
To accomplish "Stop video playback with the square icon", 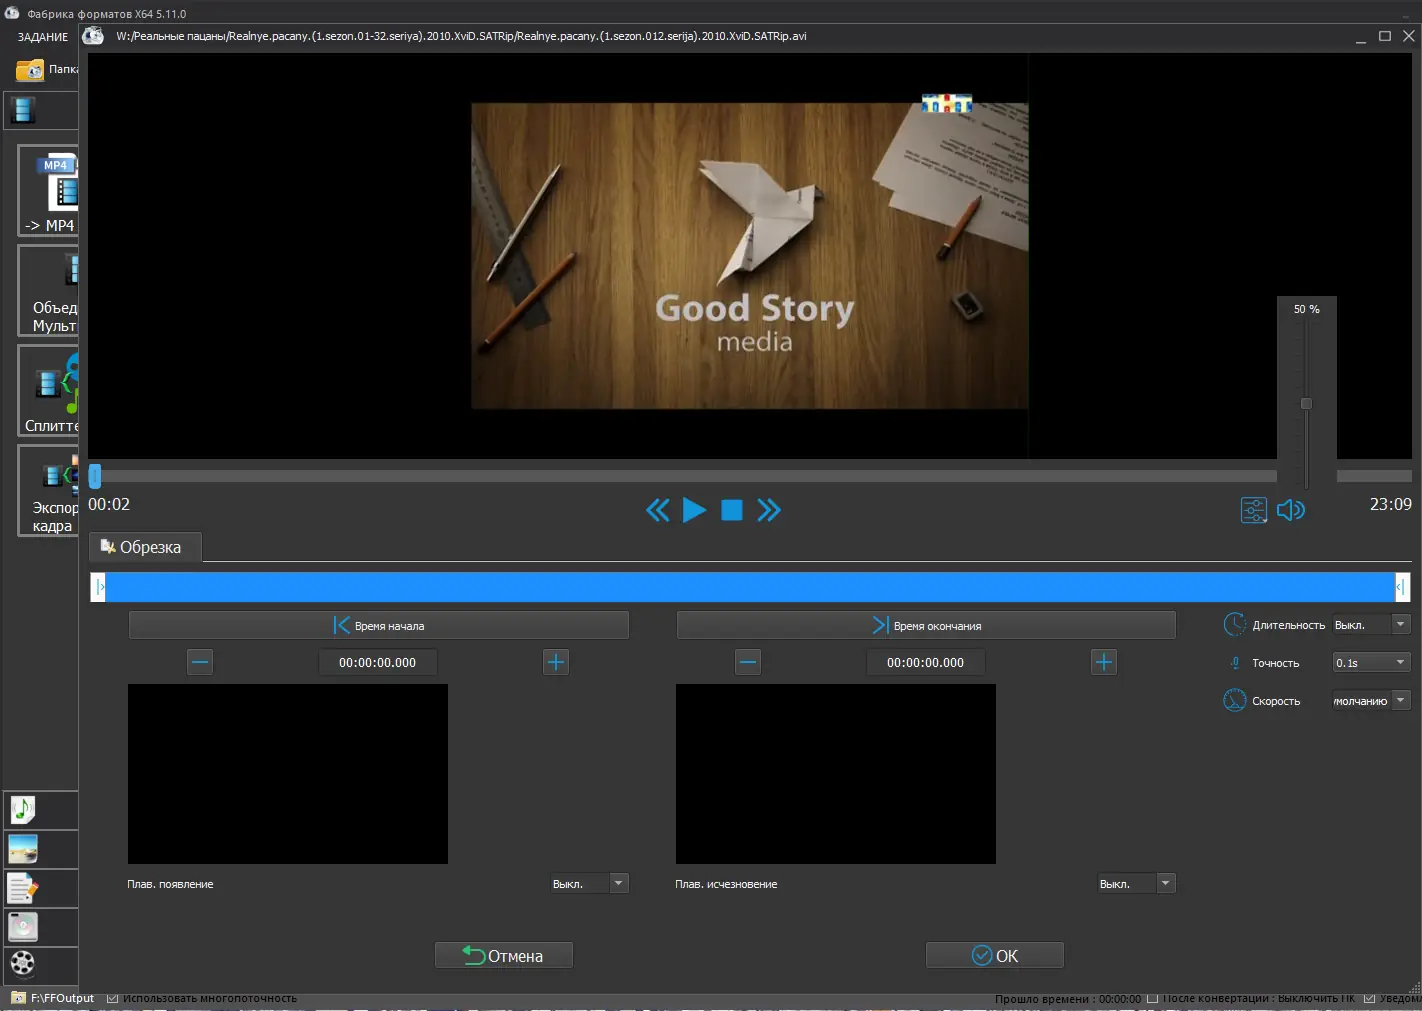I will click(732, 511).
